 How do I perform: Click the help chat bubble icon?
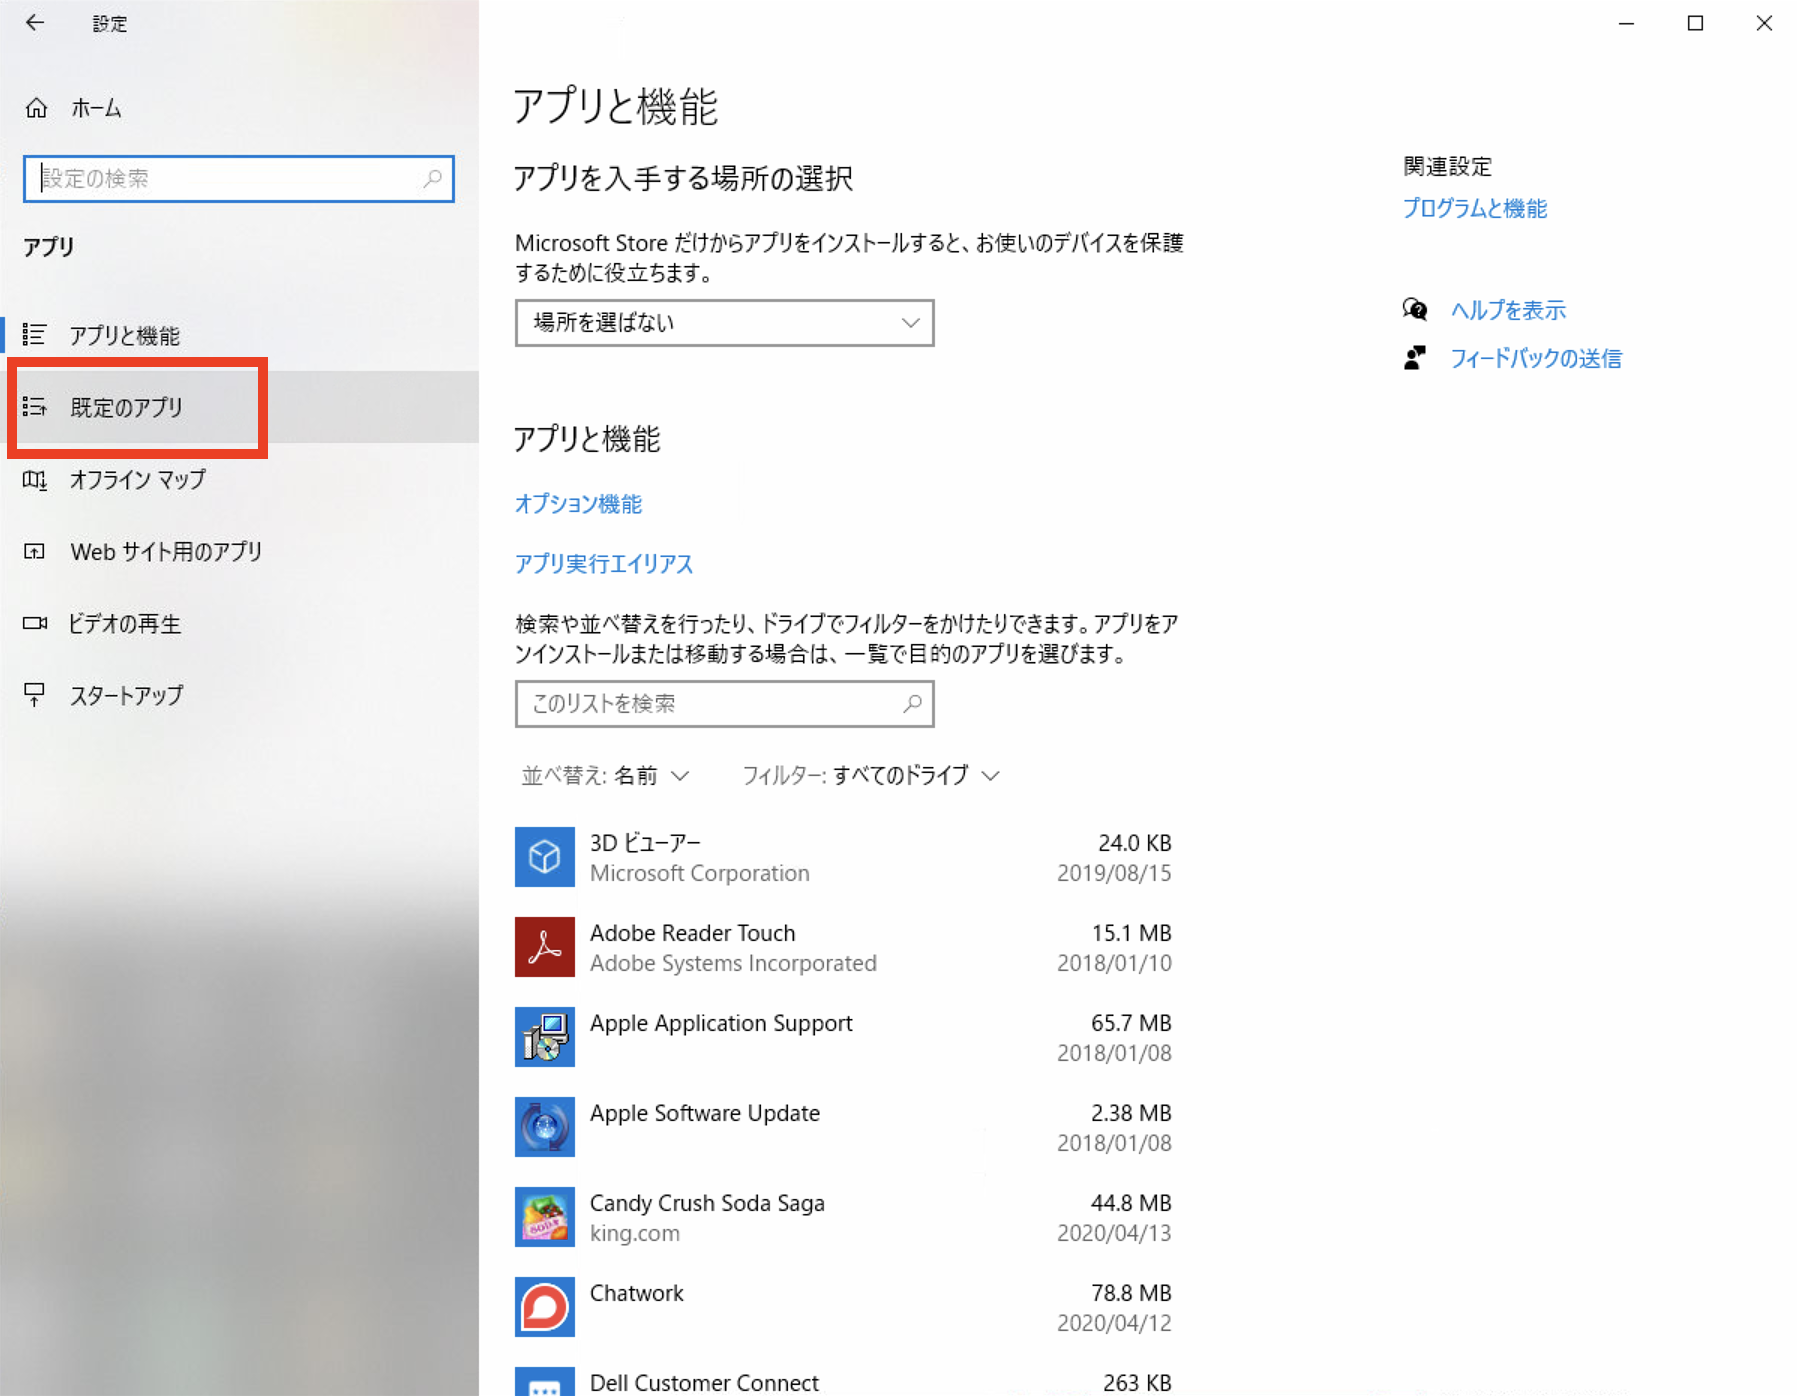pyautogui.click(x=1415, y=310)
